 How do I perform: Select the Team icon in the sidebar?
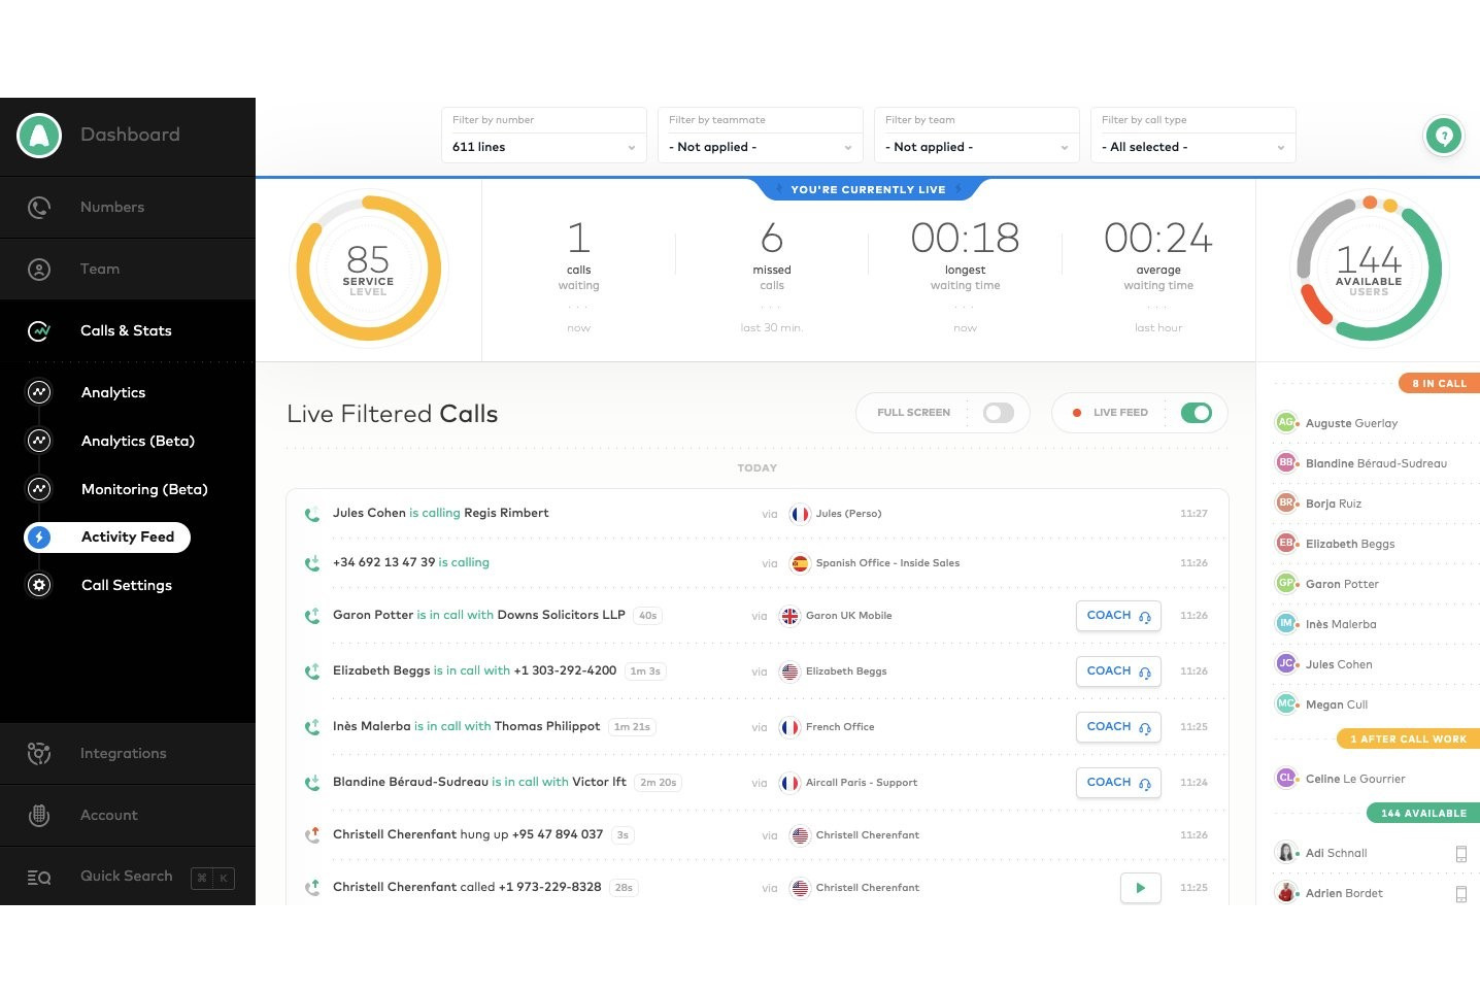(x=39, y=269)
